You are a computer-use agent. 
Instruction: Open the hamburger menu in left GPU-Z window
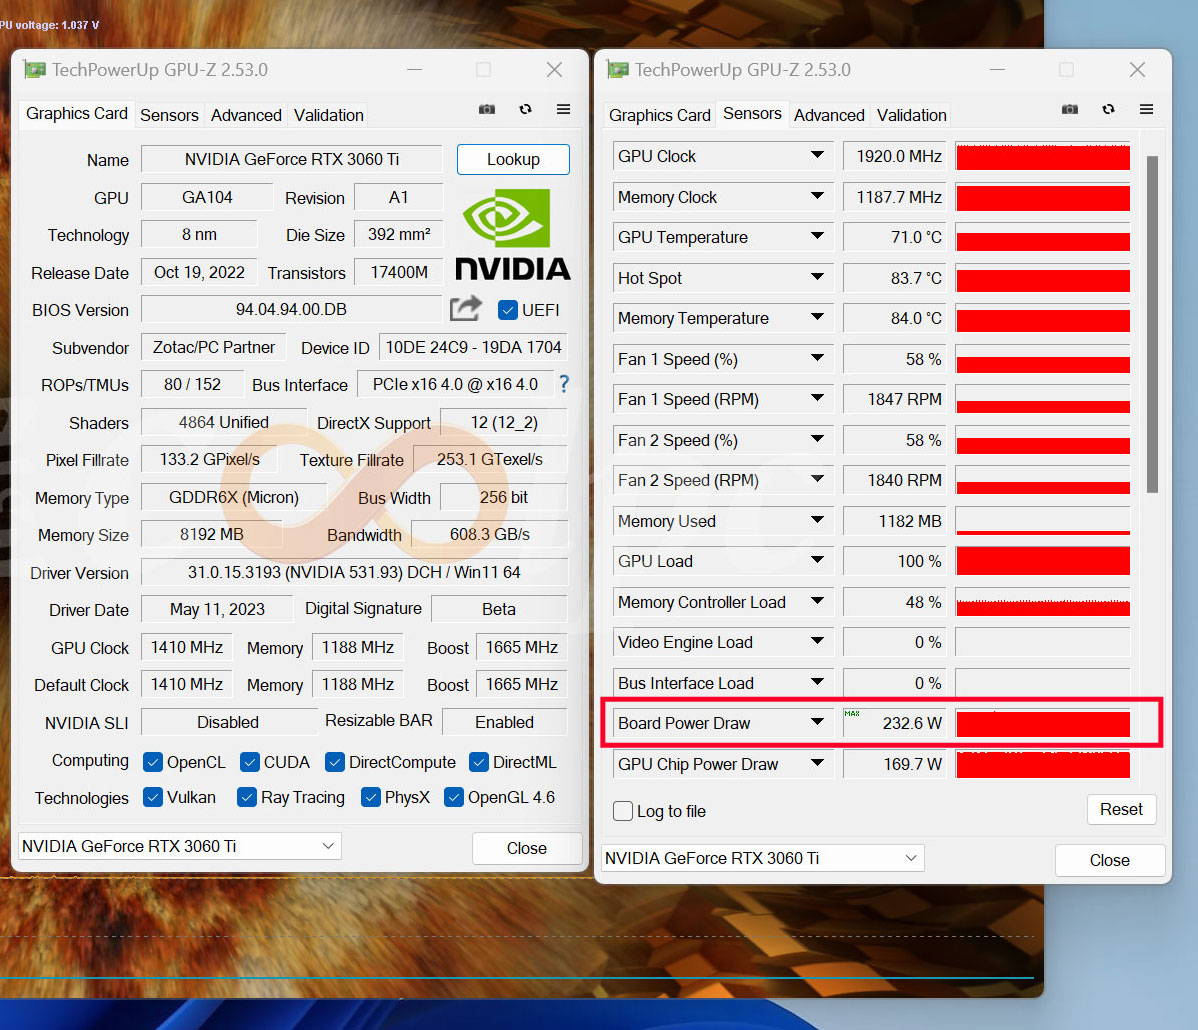563,109
